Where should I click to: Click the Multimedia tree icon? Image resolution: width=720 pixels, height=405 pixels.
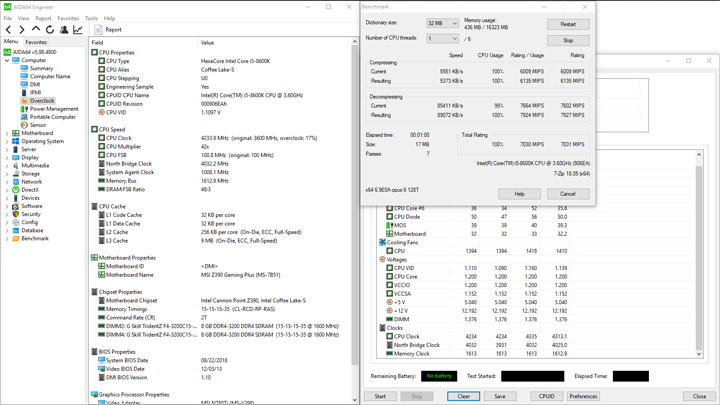tap(16, 165)
